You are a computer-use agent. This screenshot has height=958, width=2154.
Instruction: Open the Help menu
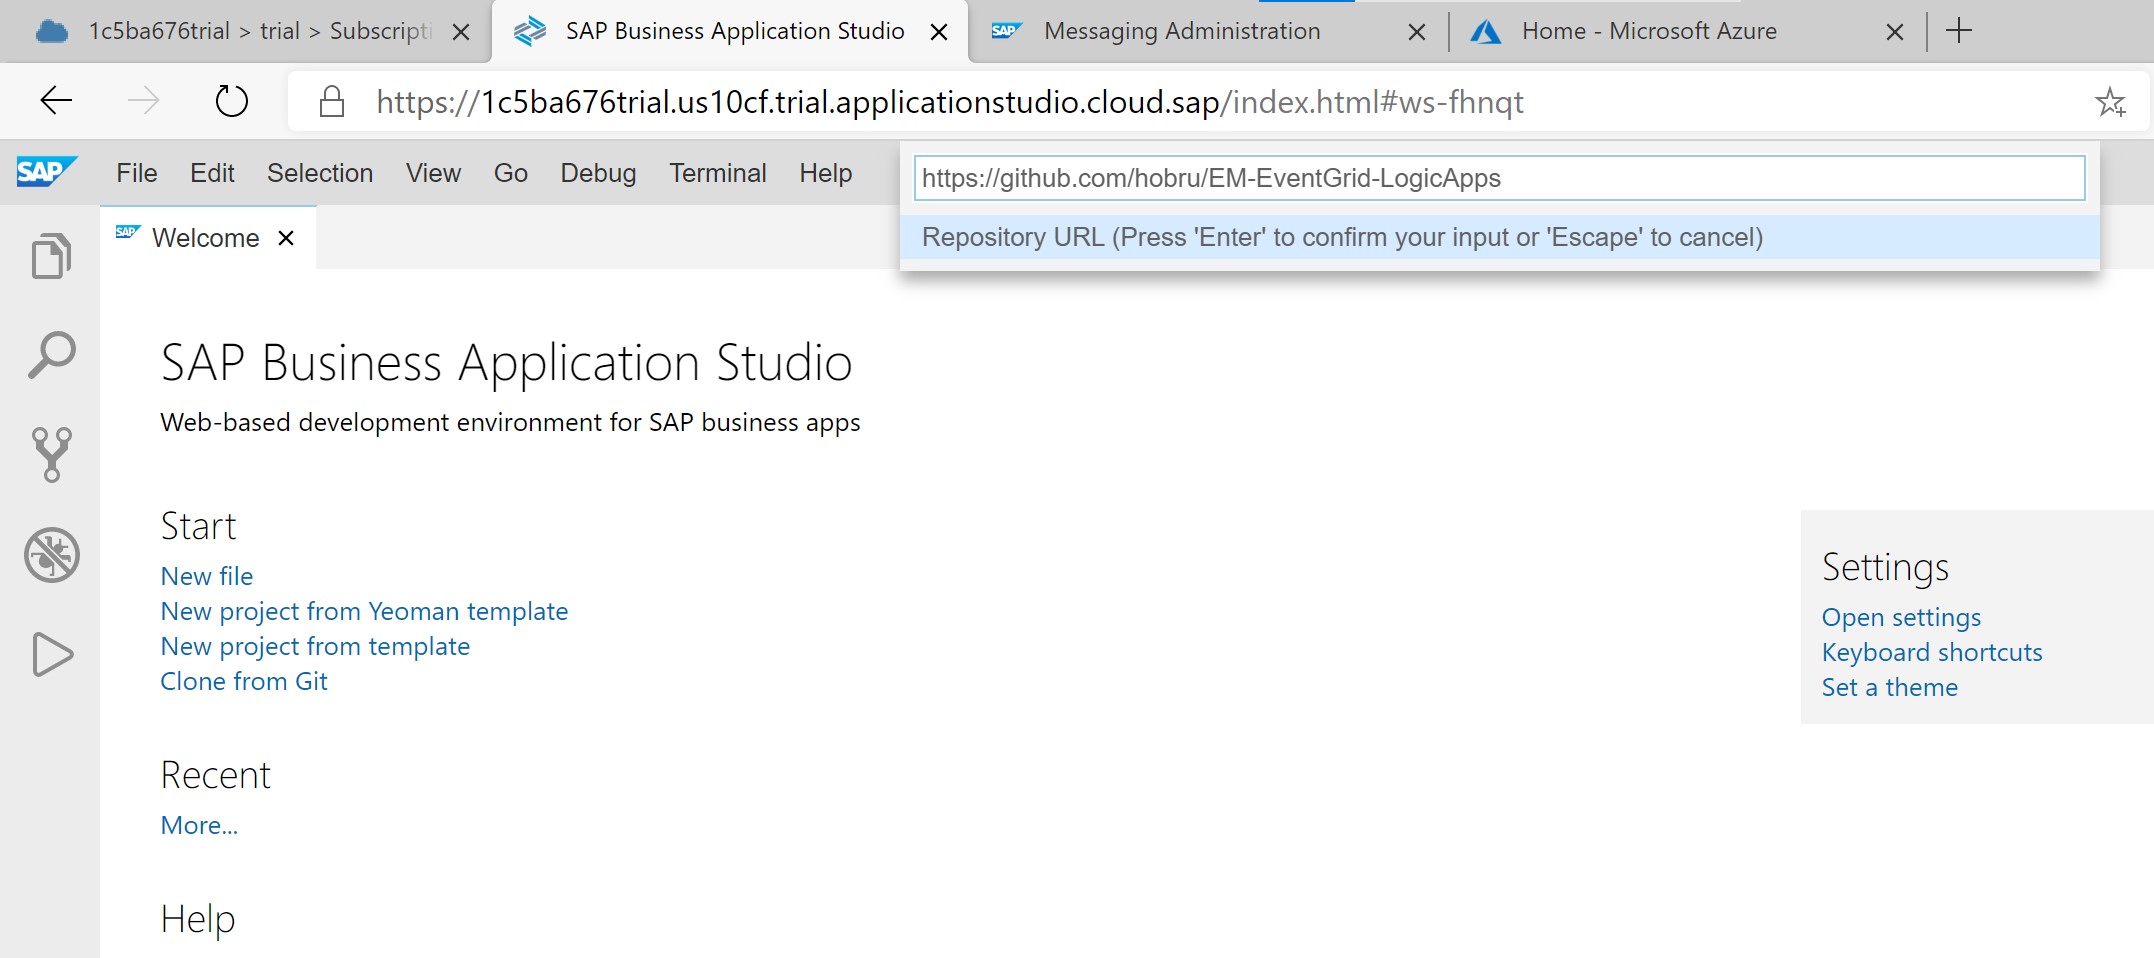[x=826, y=173]
